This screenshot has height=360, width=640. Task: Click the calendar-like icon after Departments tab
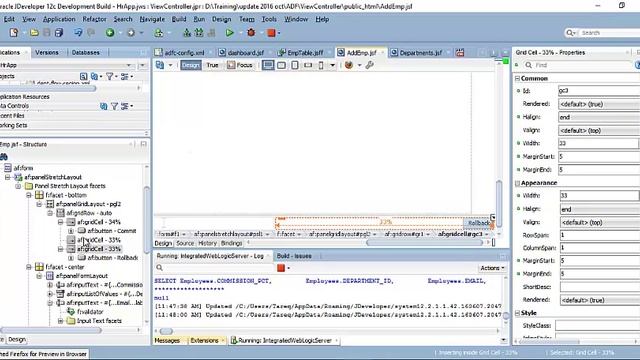click(460, 53)
